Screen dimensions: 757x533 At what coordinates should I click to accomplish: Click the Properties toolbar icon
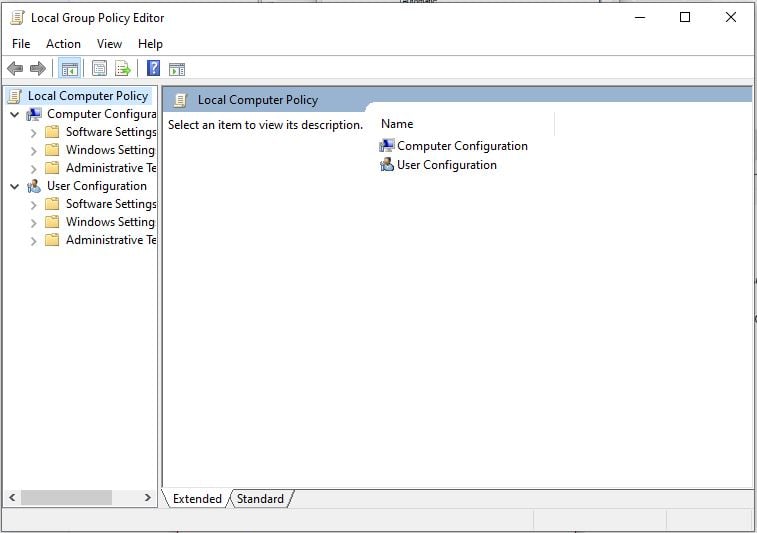[99, 69]
